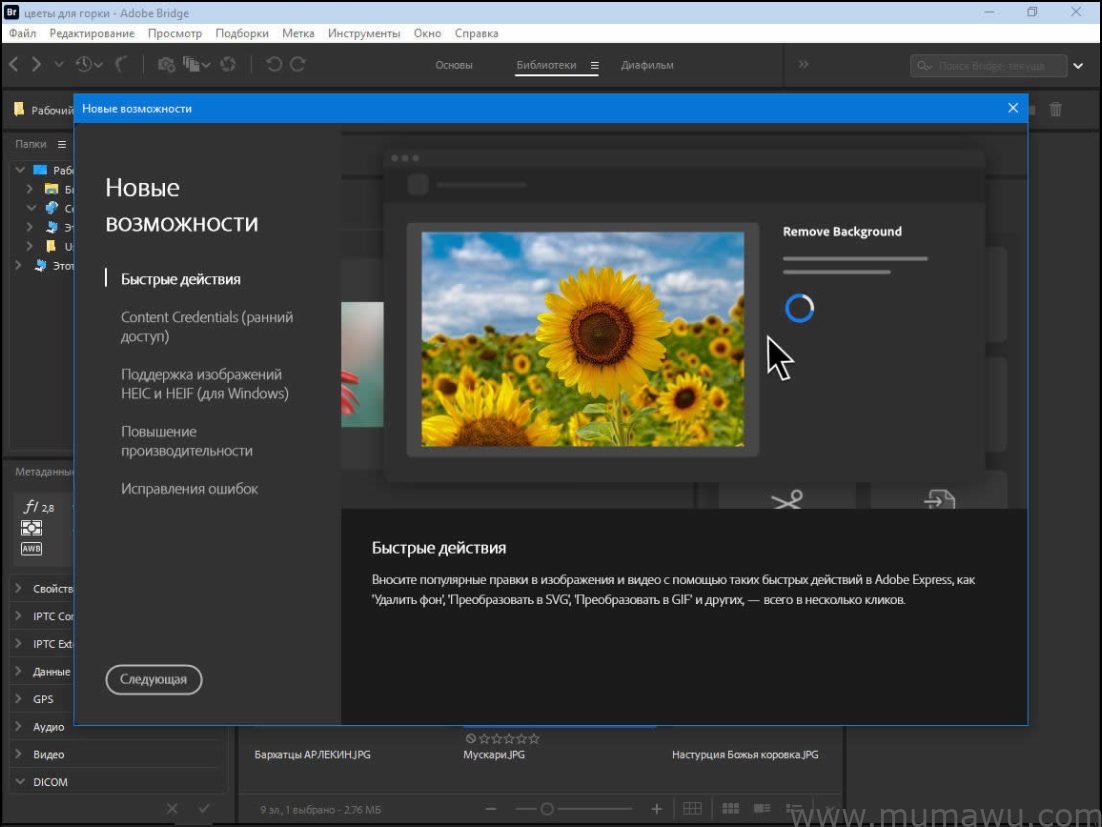Click the grid lock view icon
The width and height of the screenshot is (1102, 827).
(x=692, y=809)
